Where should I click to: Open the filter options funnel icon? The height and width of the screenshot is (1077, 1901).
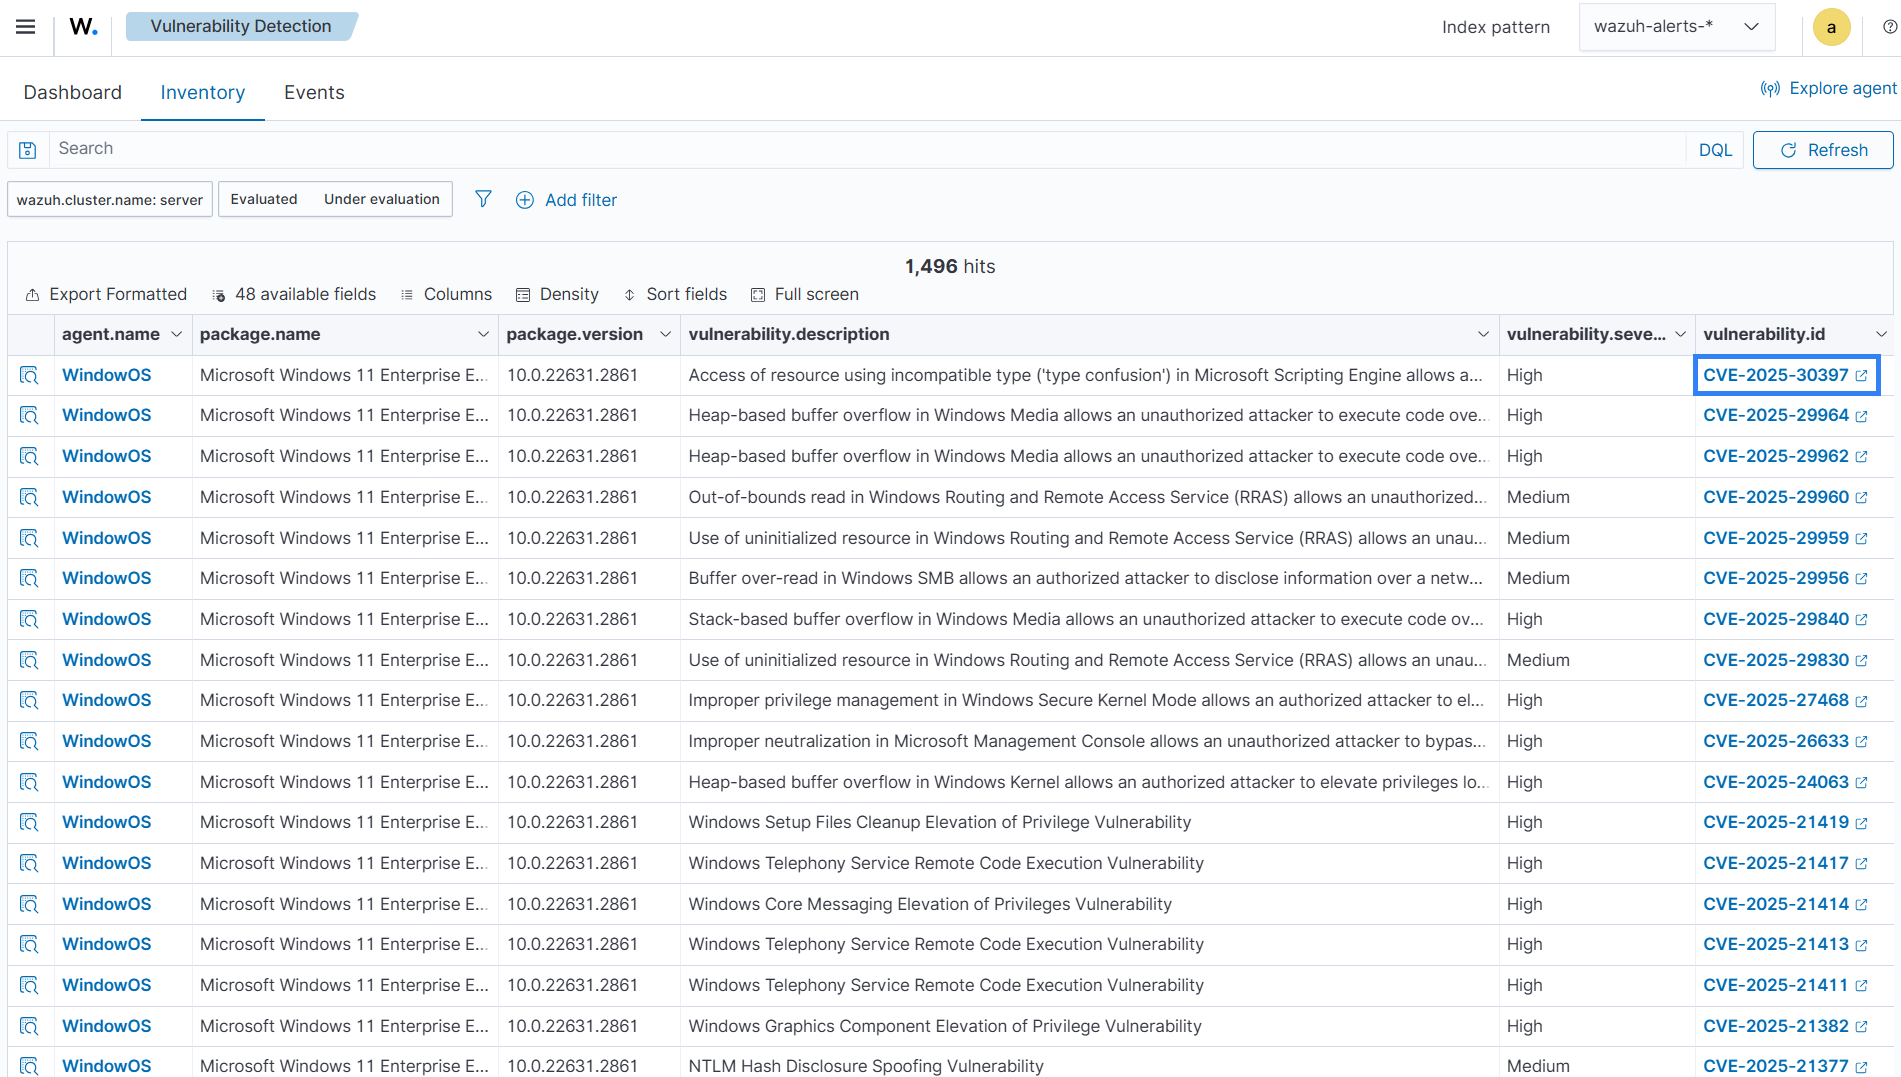tap(483, 199)
